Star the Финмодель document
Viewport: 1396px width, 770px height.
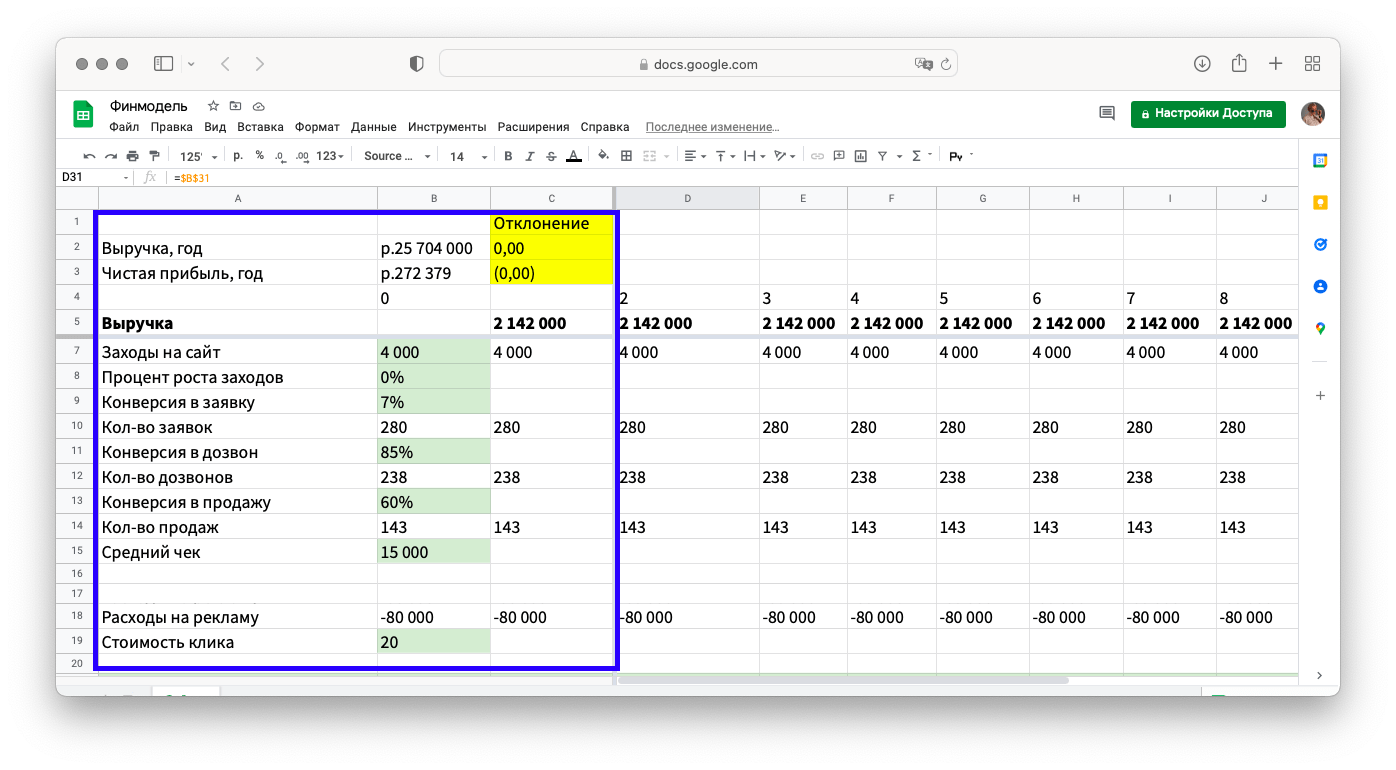coord(213,106)
